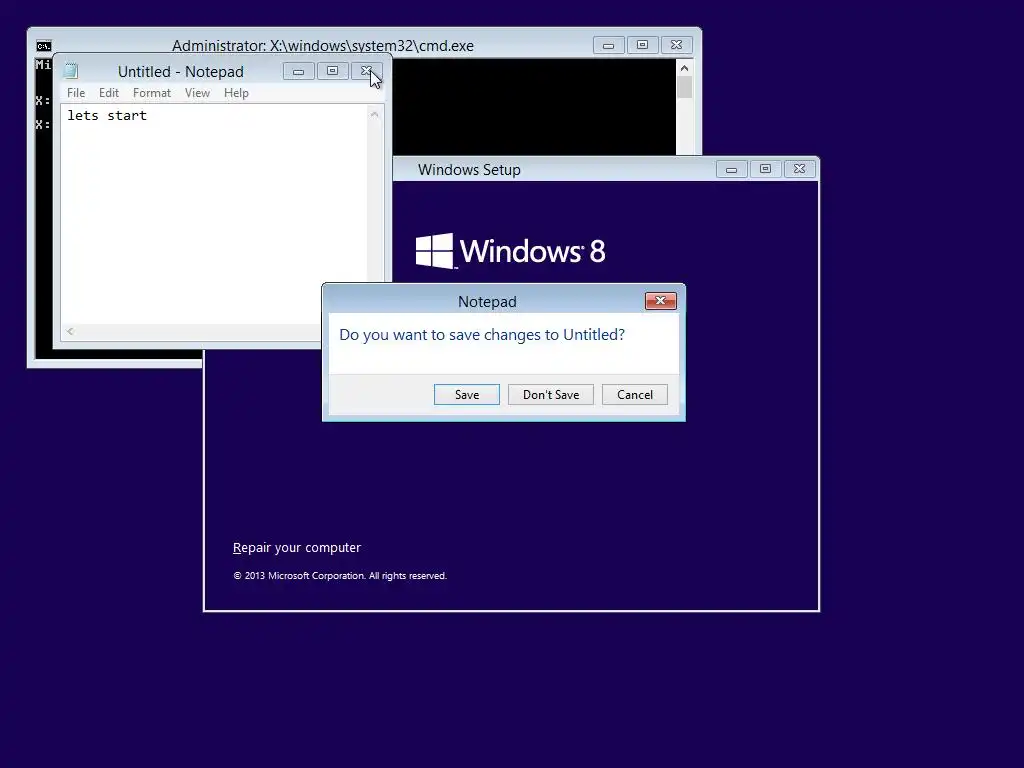Click Save in the Notepad dialog
Image resolution: width=1024 pixels, height=768 pixels.
pos(466,394)
